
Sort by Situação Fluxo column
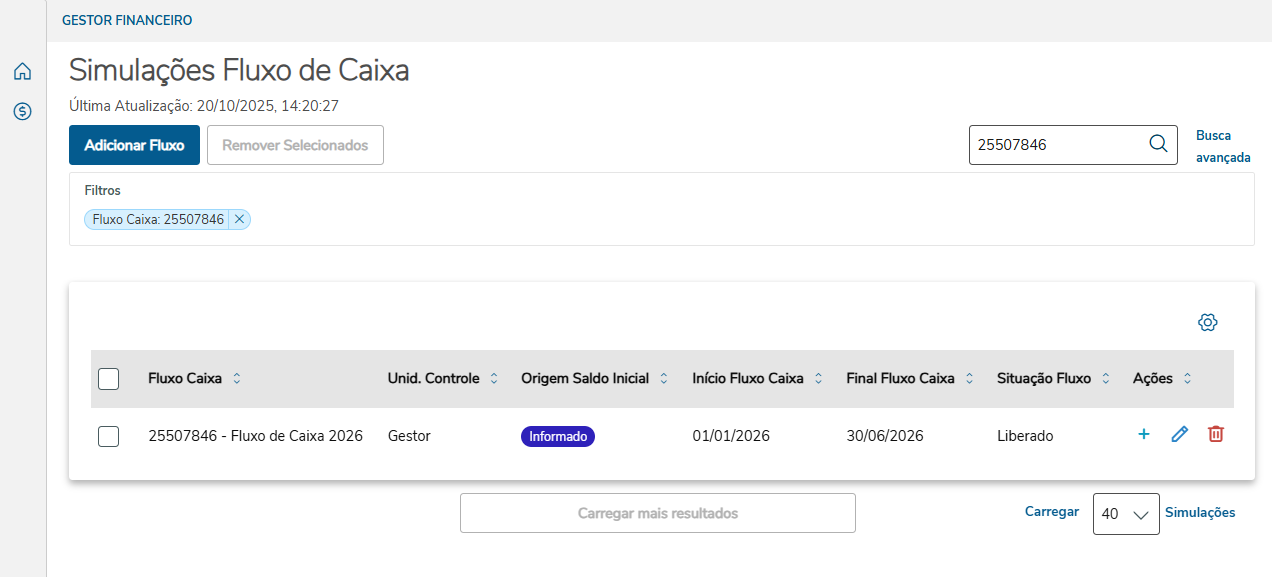[x=1106, y=379]
